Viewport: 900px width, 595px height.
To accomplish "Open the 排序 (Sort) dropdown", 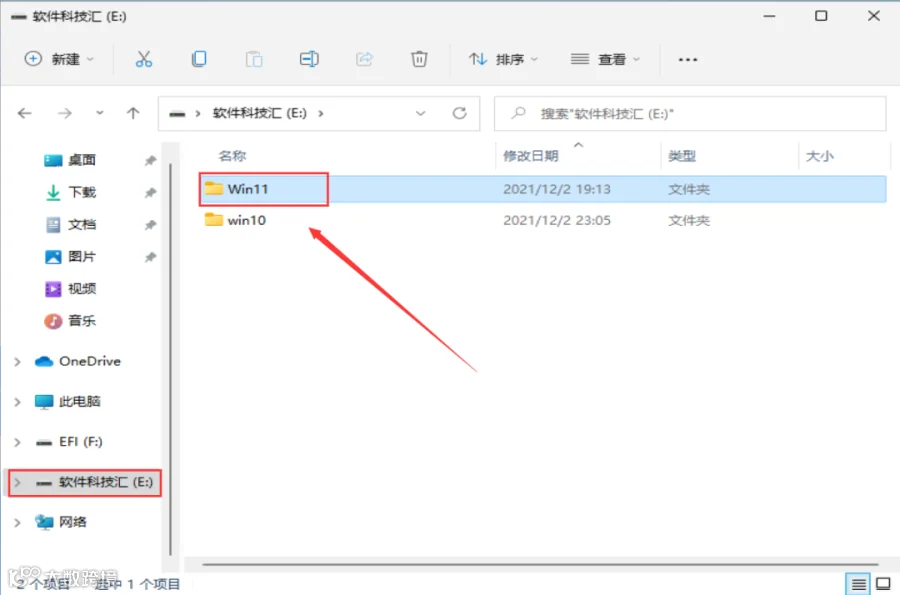I will tap(503, 59).
